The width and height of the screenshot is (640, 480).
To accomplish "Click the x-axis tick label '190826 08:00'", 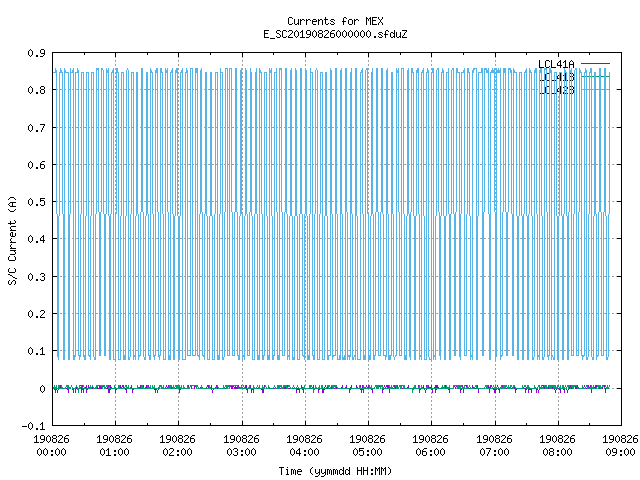I will 558,446.
